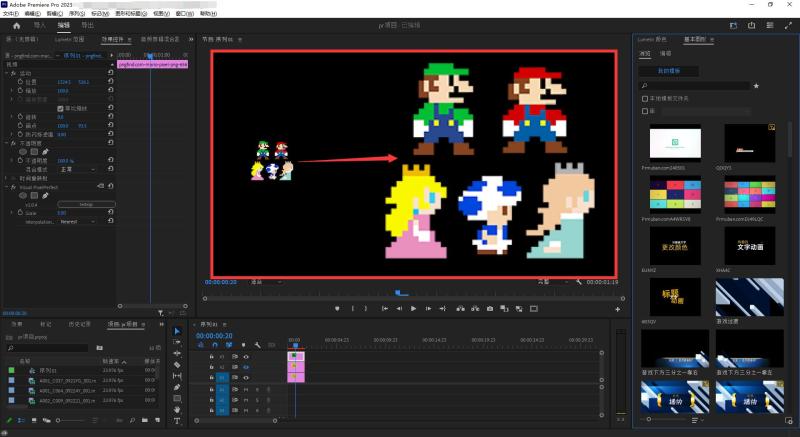Open the History panel tab
The height and width of the screenshot is (437, 800).
79,324
